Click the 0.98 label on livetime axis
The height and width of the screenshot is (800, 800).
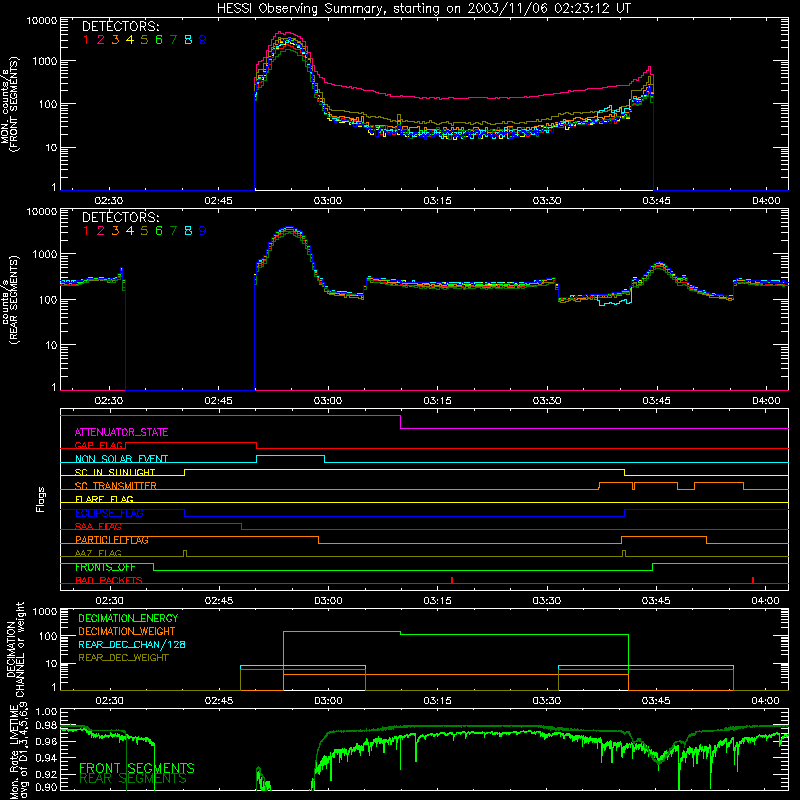[x=47, y=725]
